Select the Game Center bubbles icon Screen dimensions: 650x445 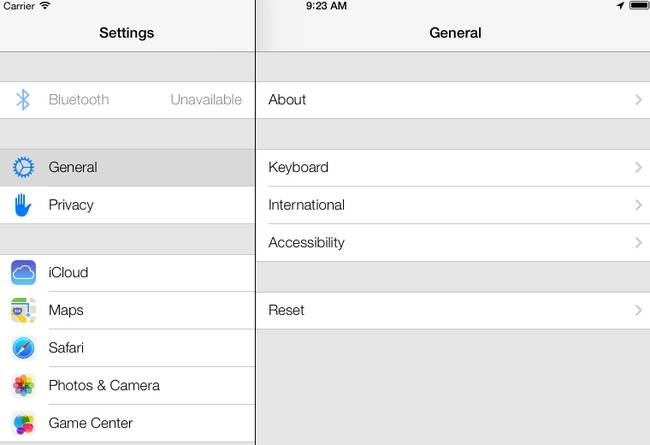[x=23, y=423]
